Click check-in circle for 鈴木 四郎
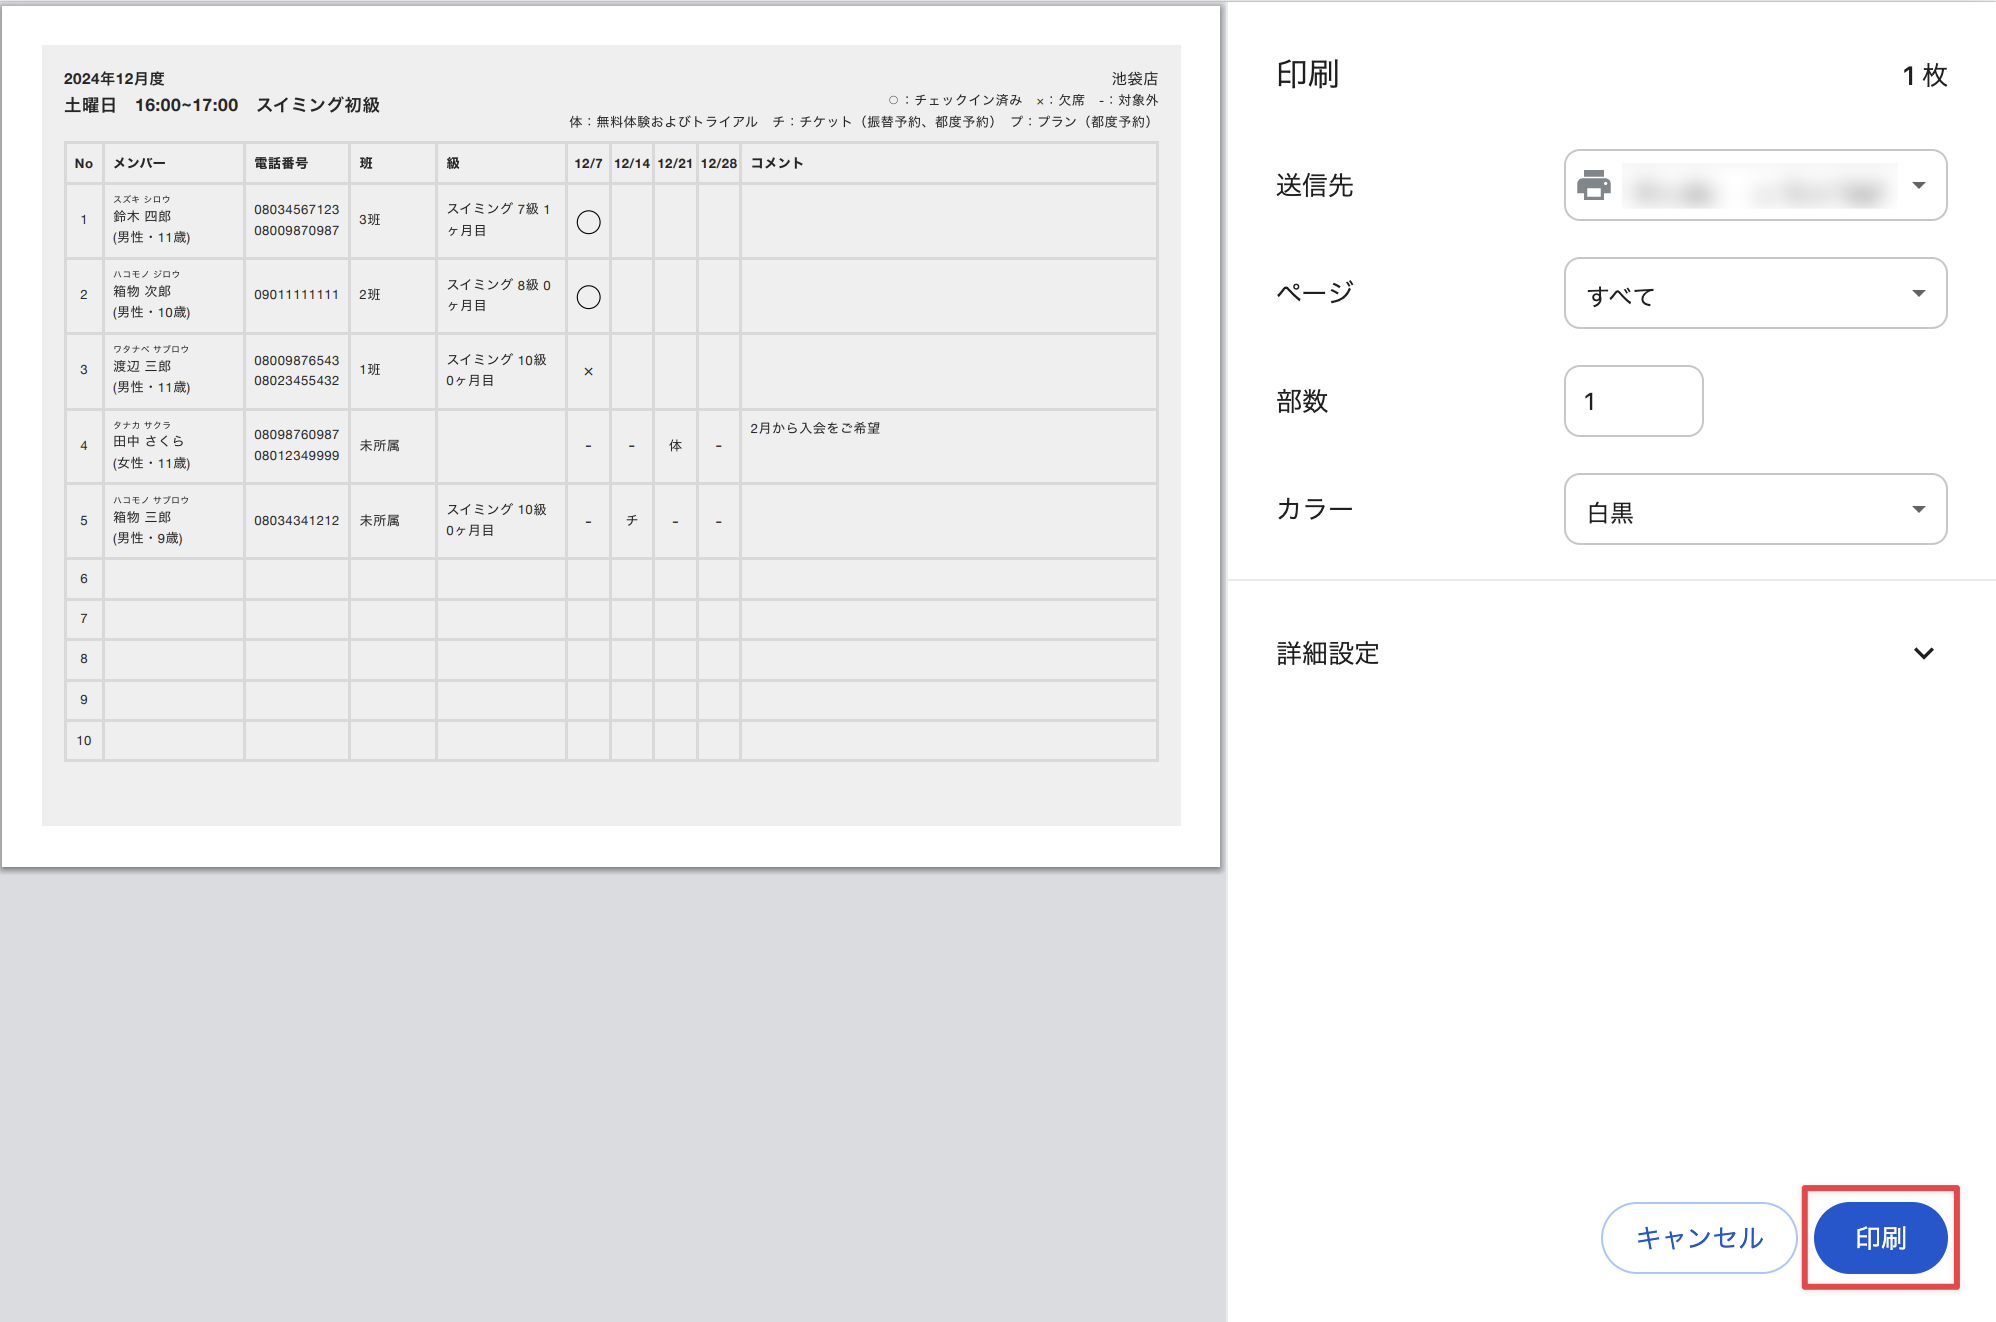Image resolution: width=1996 pixels, height=1322 pixels. [588, 222]
